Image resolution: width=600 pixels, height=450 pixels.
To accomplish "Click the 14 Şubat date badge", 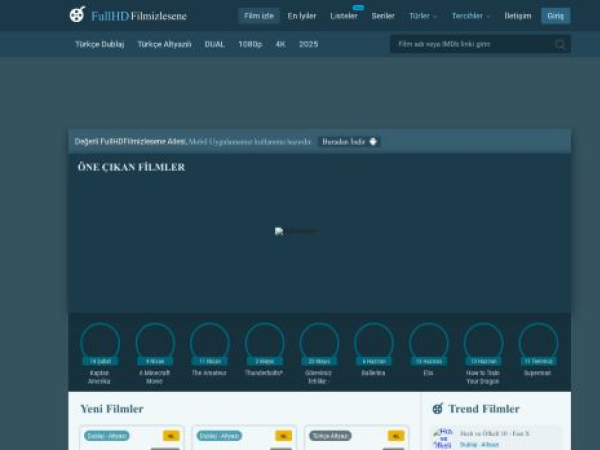I will [100, 361].
